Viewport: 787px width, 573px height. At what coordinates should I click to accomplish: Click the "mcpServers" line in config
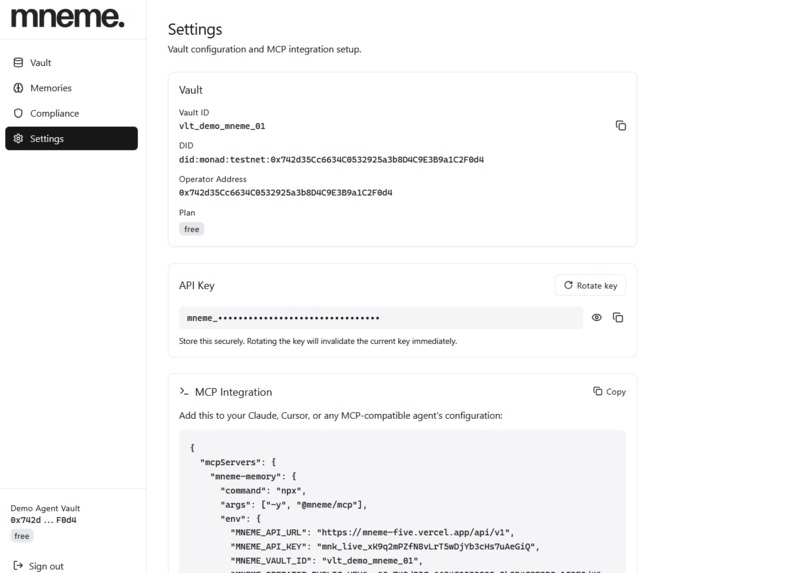pyautogui.click(x=238, y=462)
